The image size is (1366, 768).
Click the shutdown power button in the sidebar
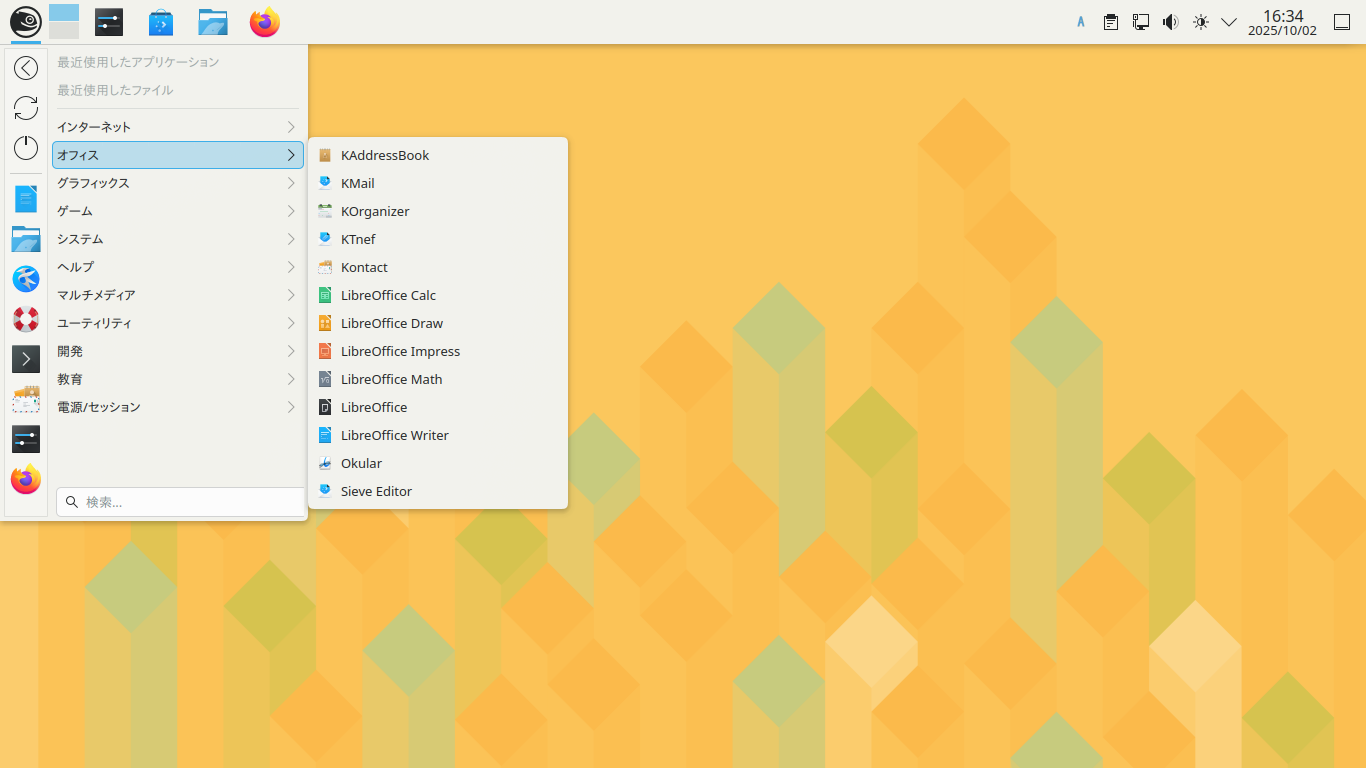(x=25, y=148)
